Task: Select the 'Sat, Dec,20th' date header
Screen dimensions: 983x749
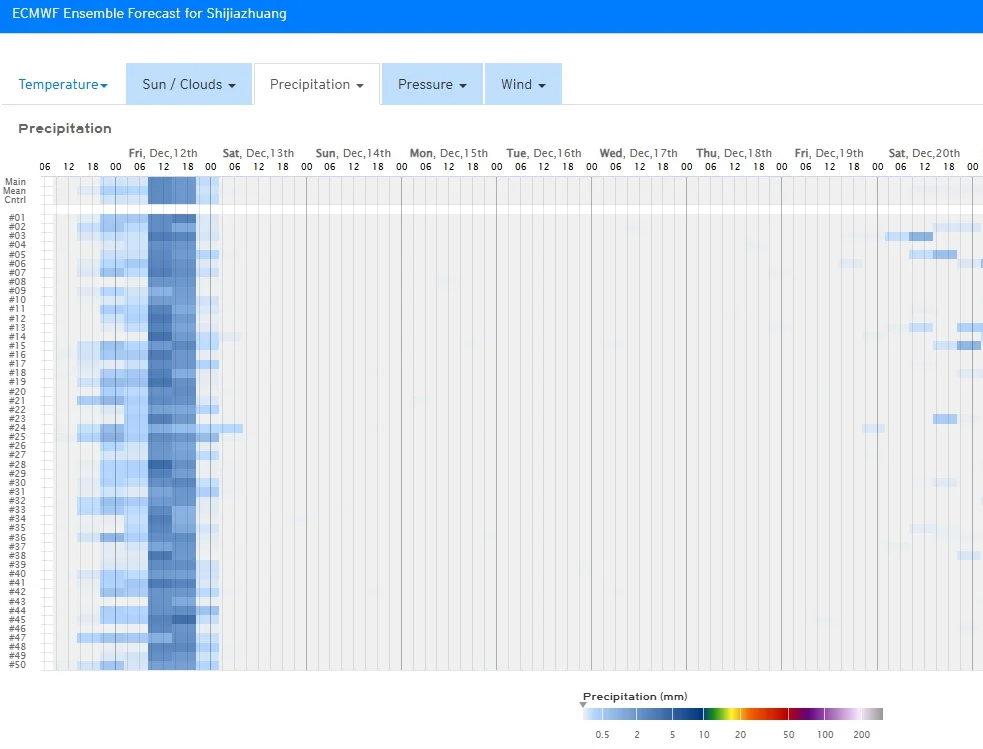Action: [x=924, y=153]
